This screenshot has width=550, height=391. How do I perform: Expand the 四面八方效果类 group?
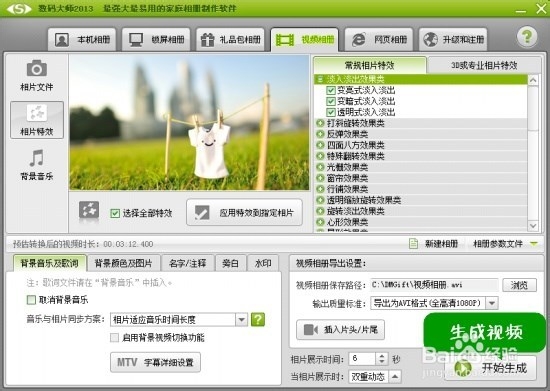pyautogui.click(x=320, y=145)
